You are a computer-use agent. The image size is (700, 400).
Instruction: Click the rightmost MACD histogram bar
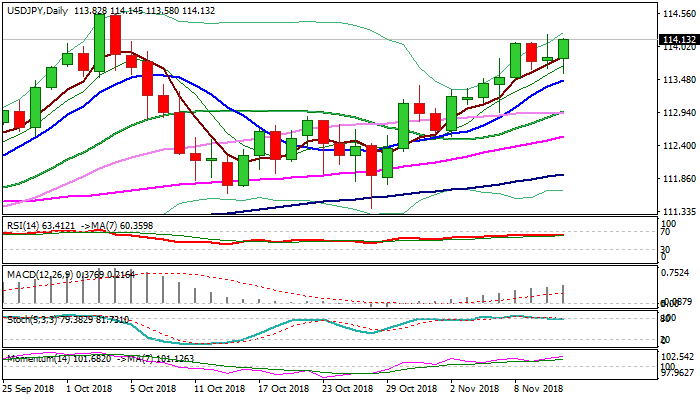click(565, 294)
